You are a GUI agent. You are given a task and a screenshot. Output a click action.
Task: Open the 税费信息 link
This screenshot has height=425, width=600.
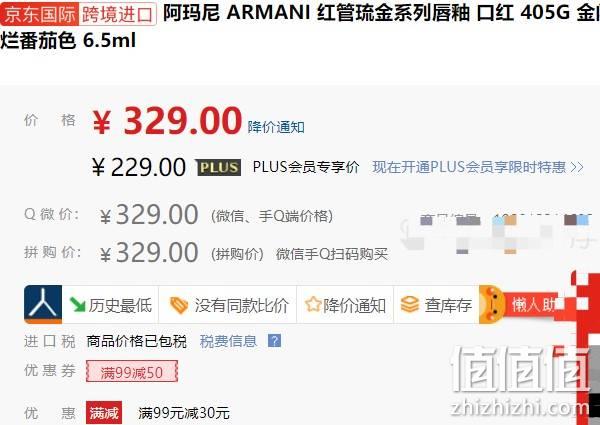tap(228, 341)
